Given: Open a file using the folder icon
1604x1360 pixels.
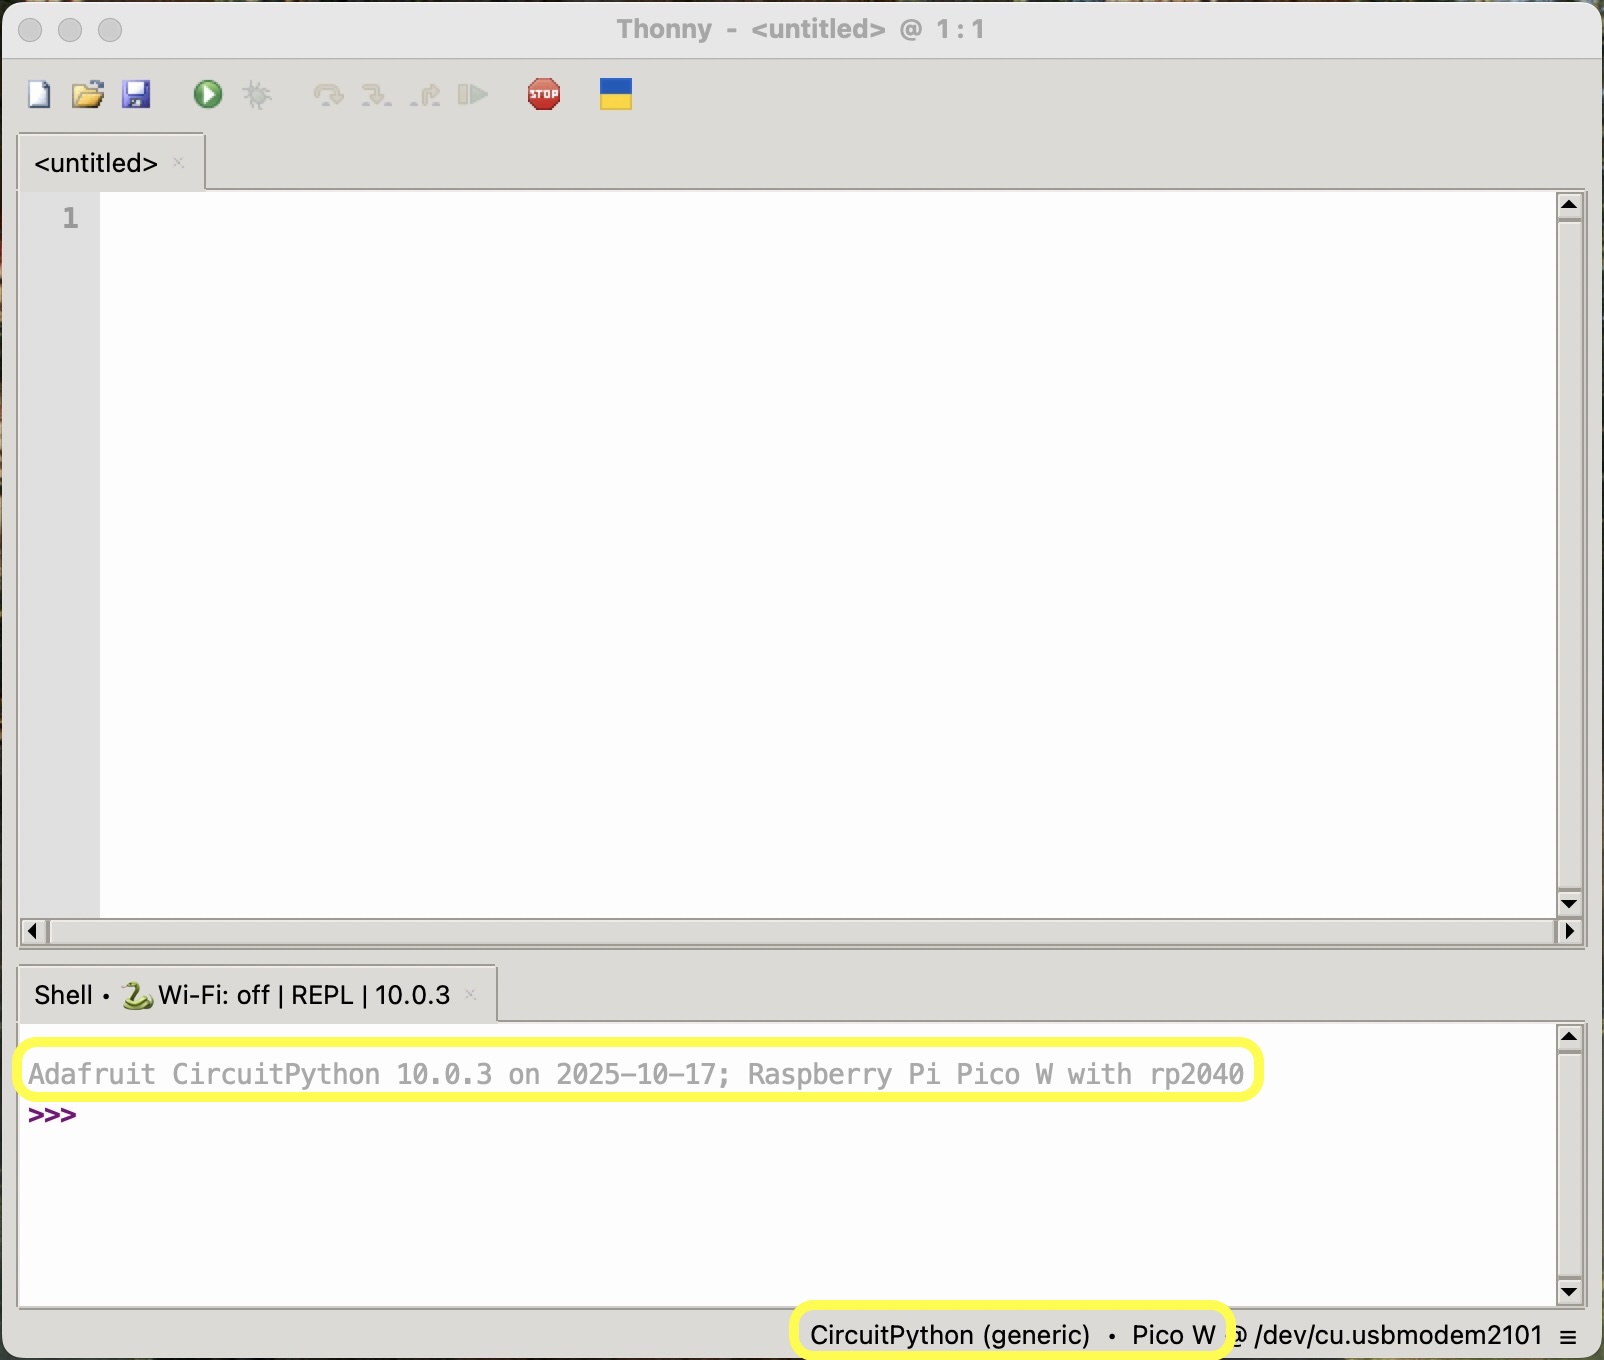Looking at the screenshot, I should coord(88,95).
